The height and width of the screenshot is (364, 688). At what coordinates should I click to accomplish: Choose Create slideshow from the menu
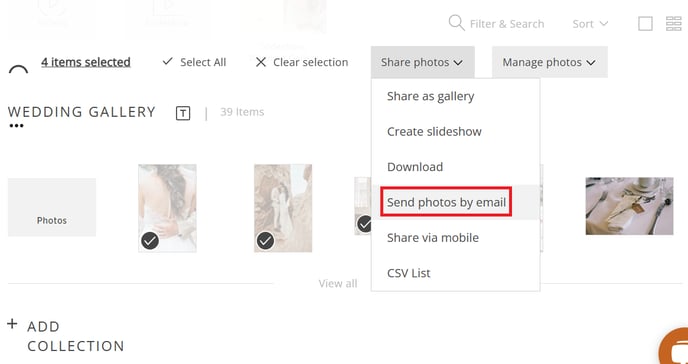pos(434,132)
